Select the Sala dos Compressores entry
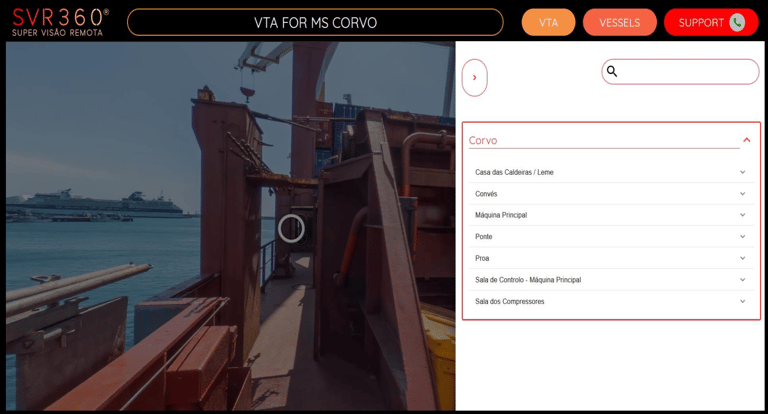768x414 pixels. click(x=611, y=301)
